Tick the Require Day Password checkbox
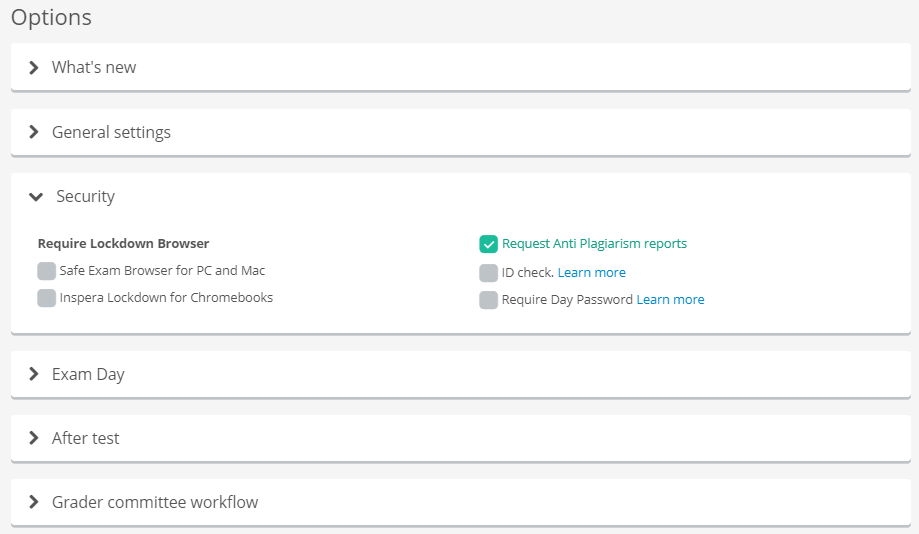Viewport: 919px width, 534px height. tap(488, 300)
